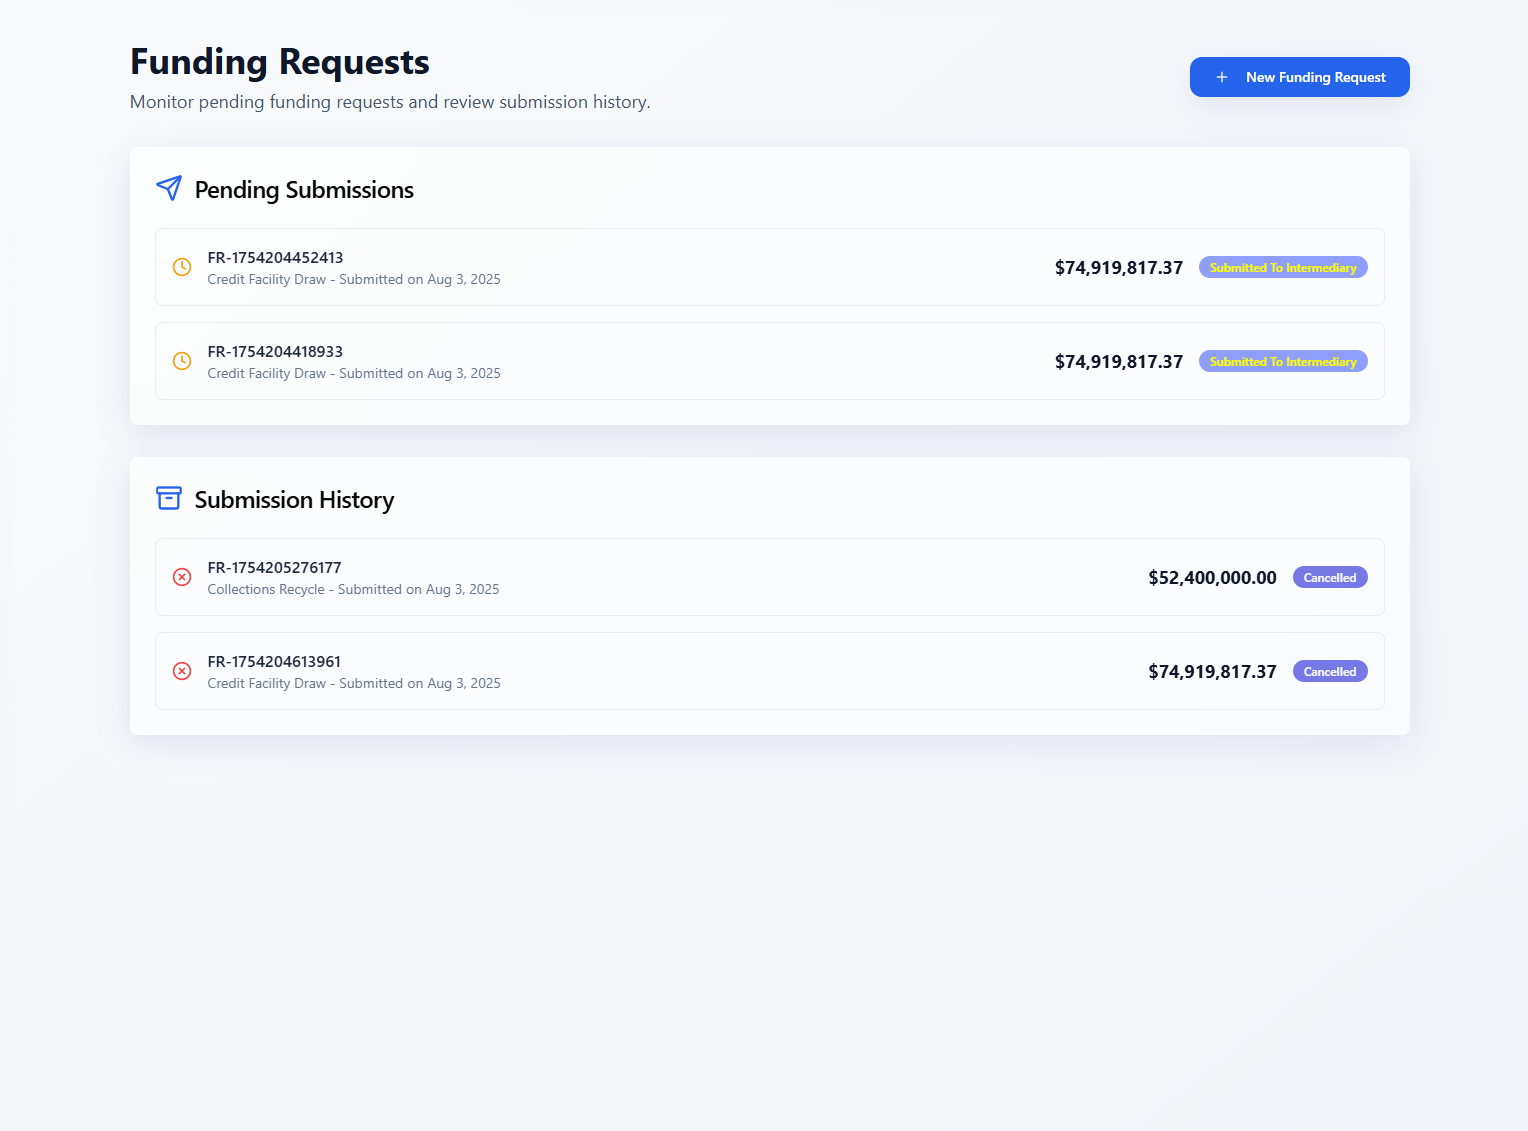Click the Pending Submissions section heading
1528x1131 pixels.
(304, 190)
